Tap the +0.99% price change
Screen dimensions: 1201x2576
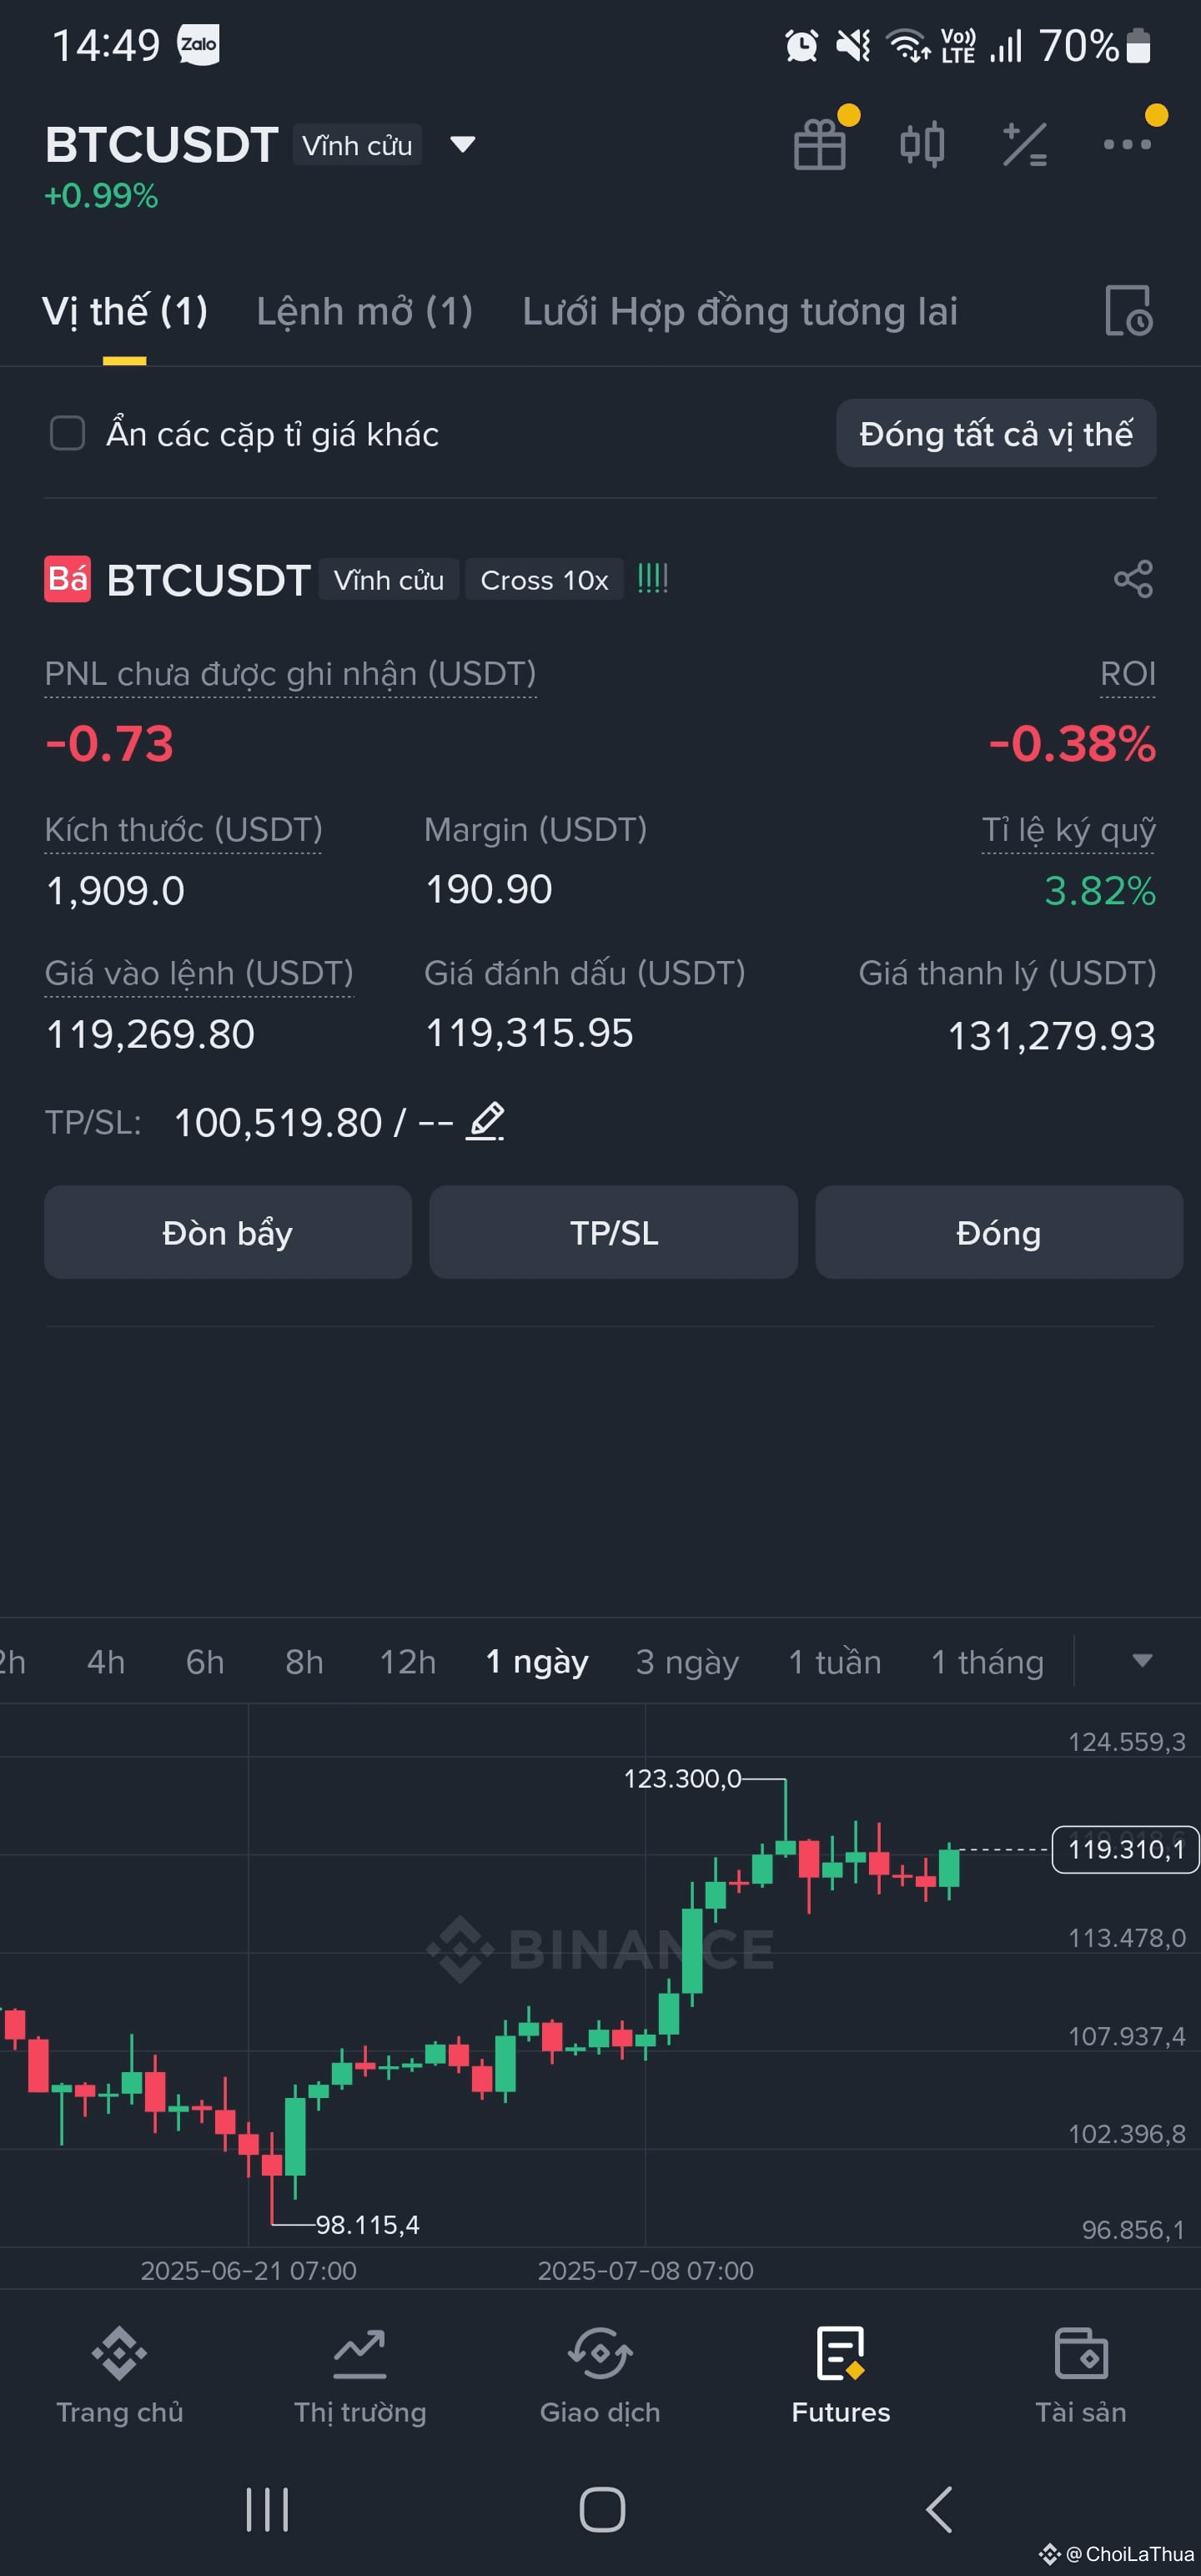pyautogui.click(x=101, y=195)
